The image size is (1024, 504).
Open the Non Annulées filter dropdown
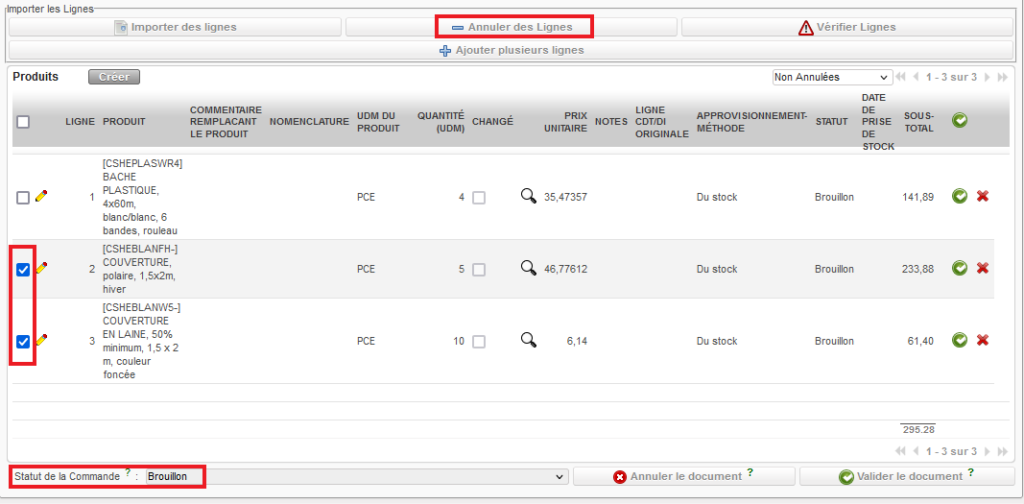832,77
